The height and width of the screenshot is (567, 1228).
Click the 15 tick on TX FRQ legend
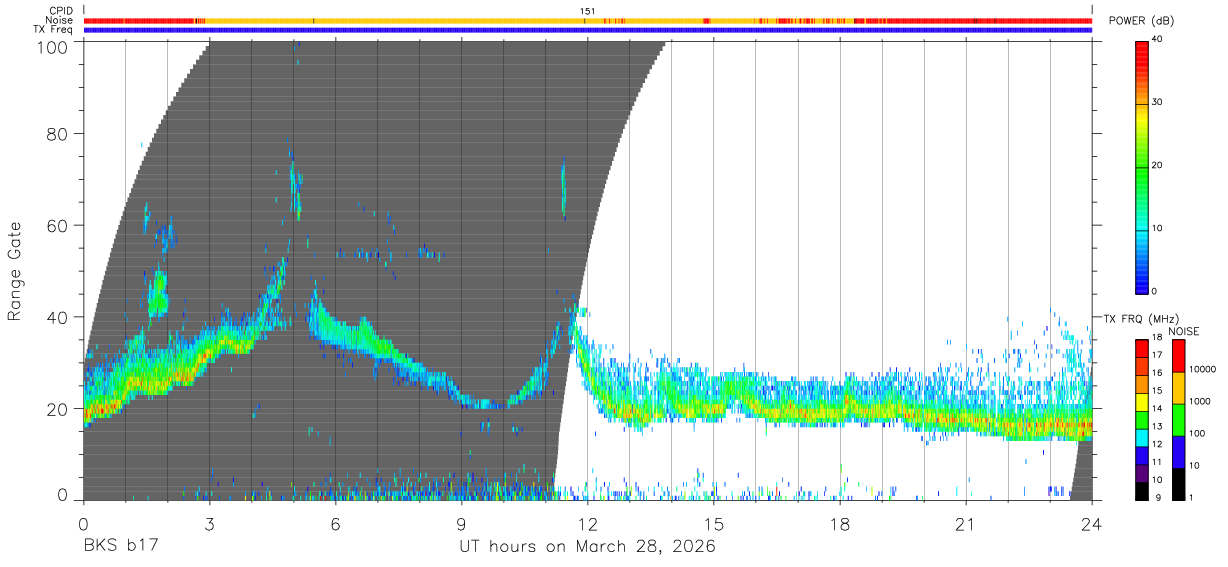coord(1158,391)
